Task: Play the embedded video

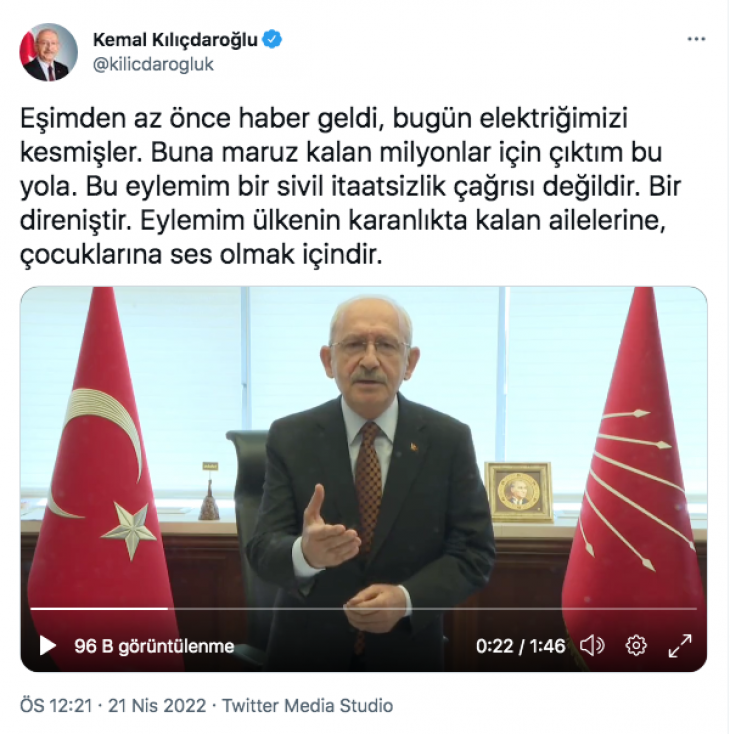Action: 47,646
